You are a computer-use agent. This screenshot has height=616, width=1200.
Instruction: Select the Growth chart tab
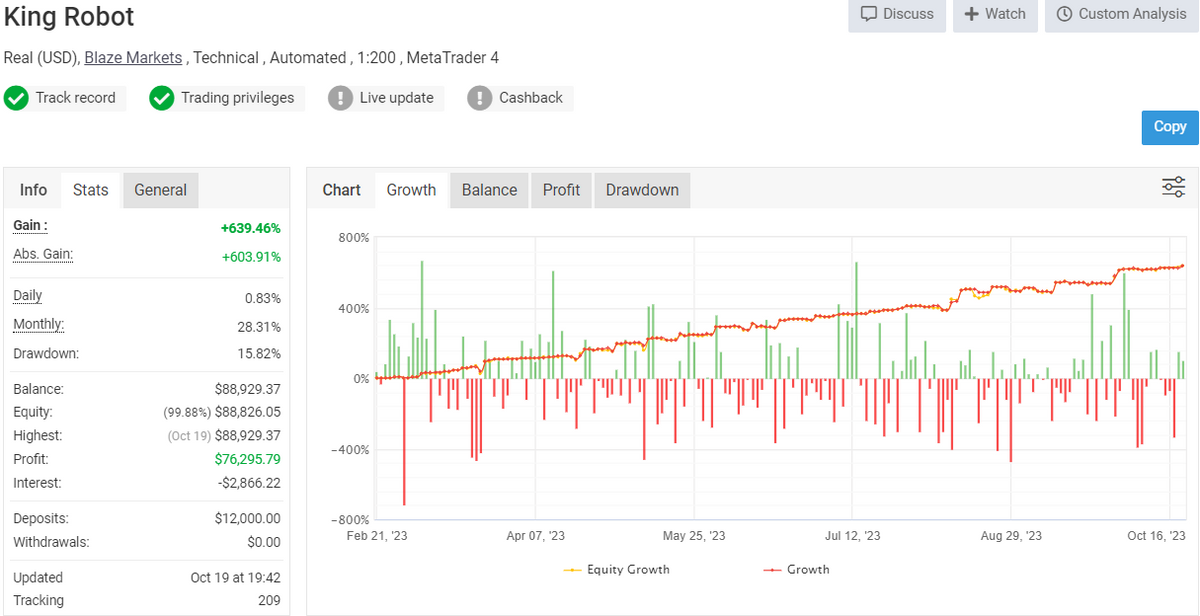(411, 190)
